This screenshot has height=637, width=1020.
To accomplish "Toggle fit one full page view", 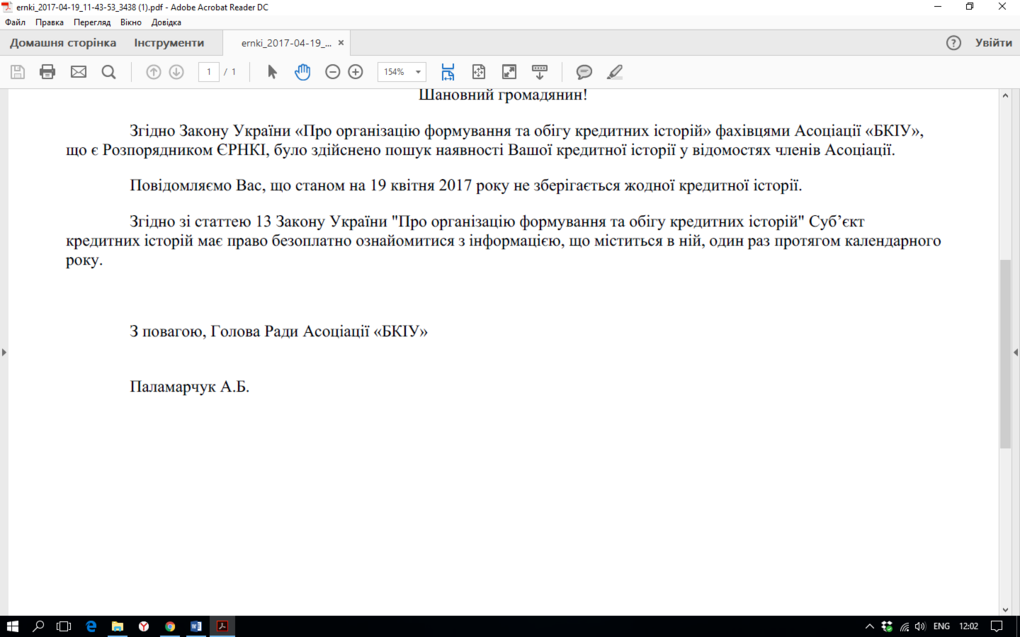I will click(x=479, y=72).
